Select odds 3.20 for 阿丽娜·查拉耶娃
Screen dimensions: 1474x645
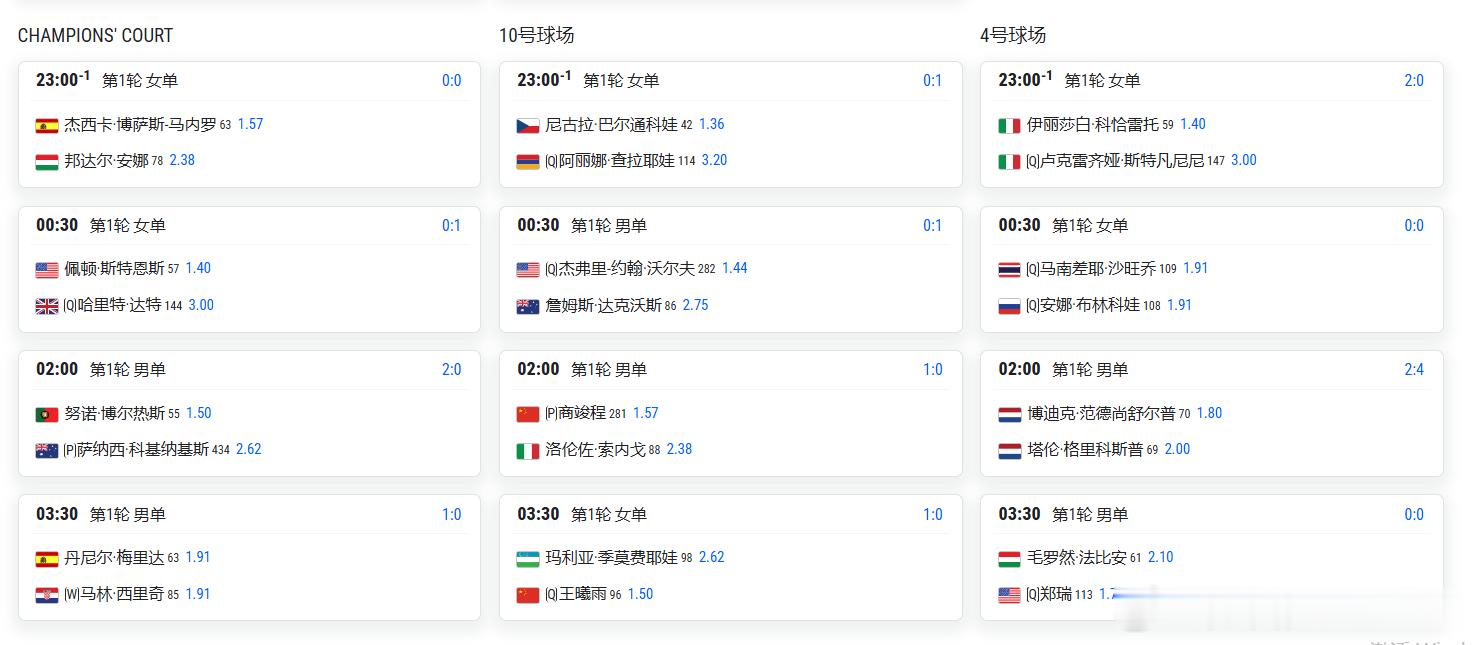point(714,160)
